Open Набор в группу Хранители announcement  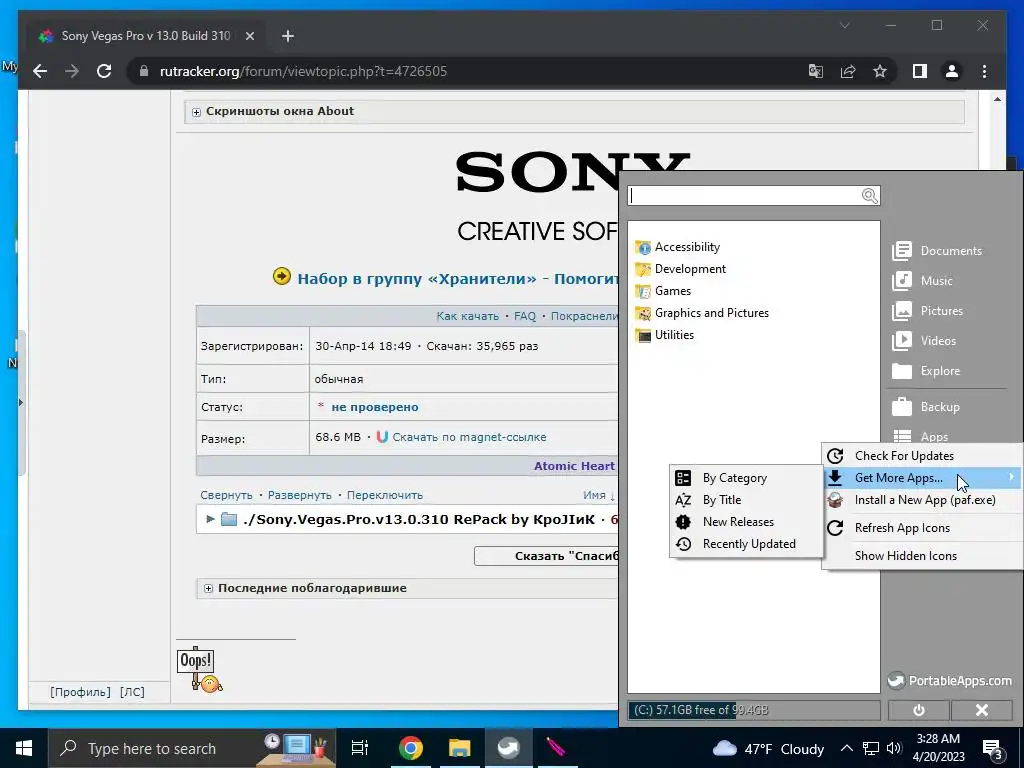[x=457, y=279]
